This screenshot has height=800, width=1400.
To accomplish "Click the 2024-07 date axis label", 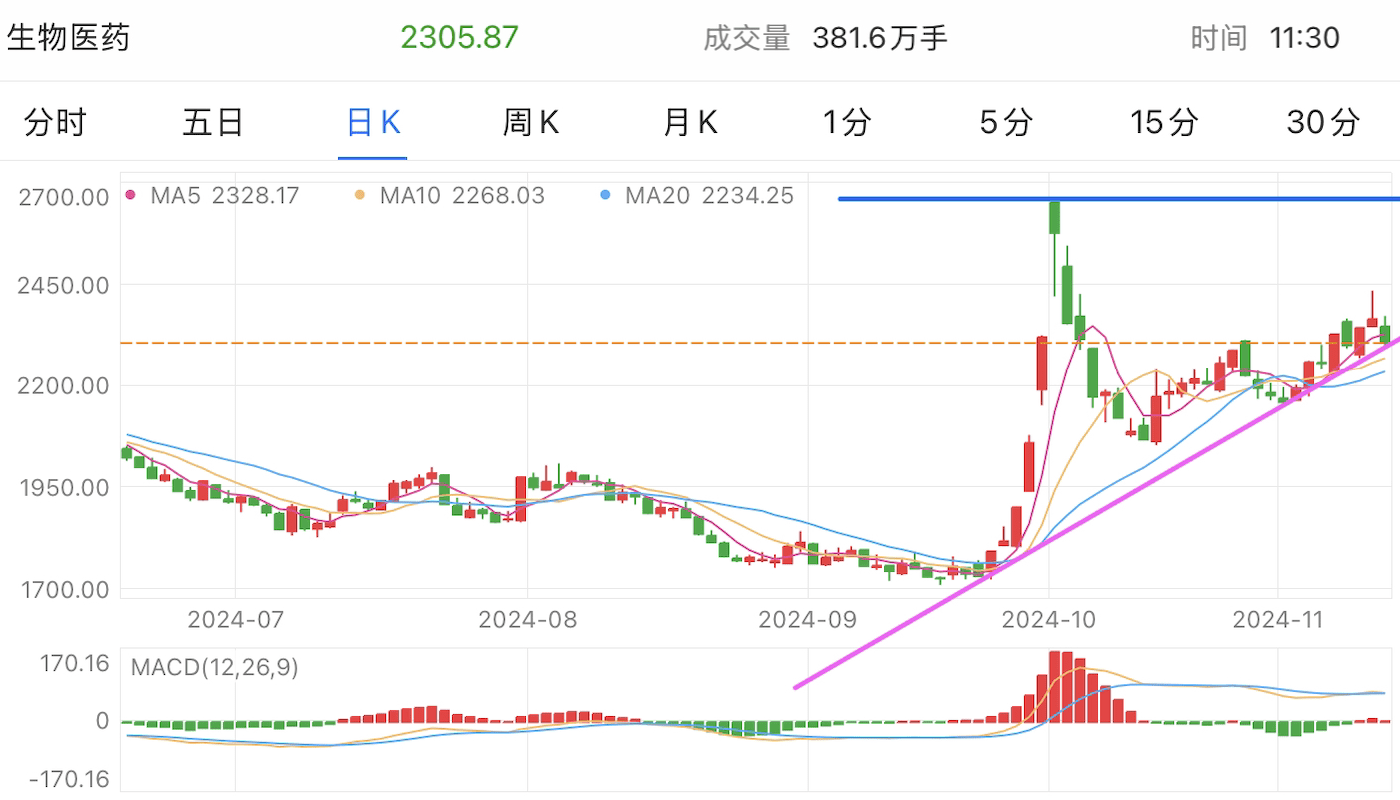I will (x=236, y=620).
